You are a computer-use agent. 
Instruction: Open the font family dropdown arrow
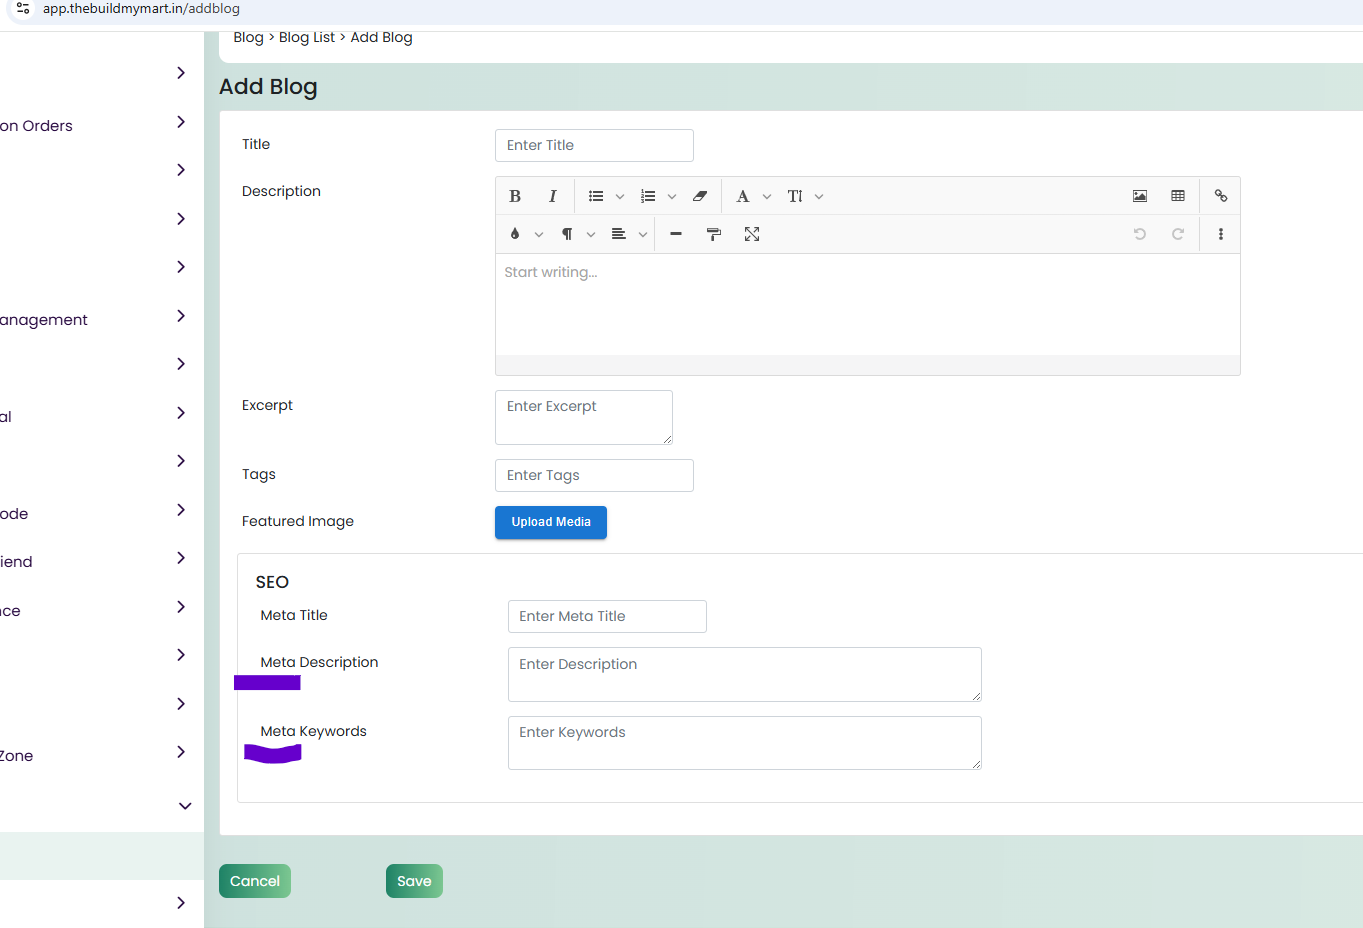(x=767, y=197)
